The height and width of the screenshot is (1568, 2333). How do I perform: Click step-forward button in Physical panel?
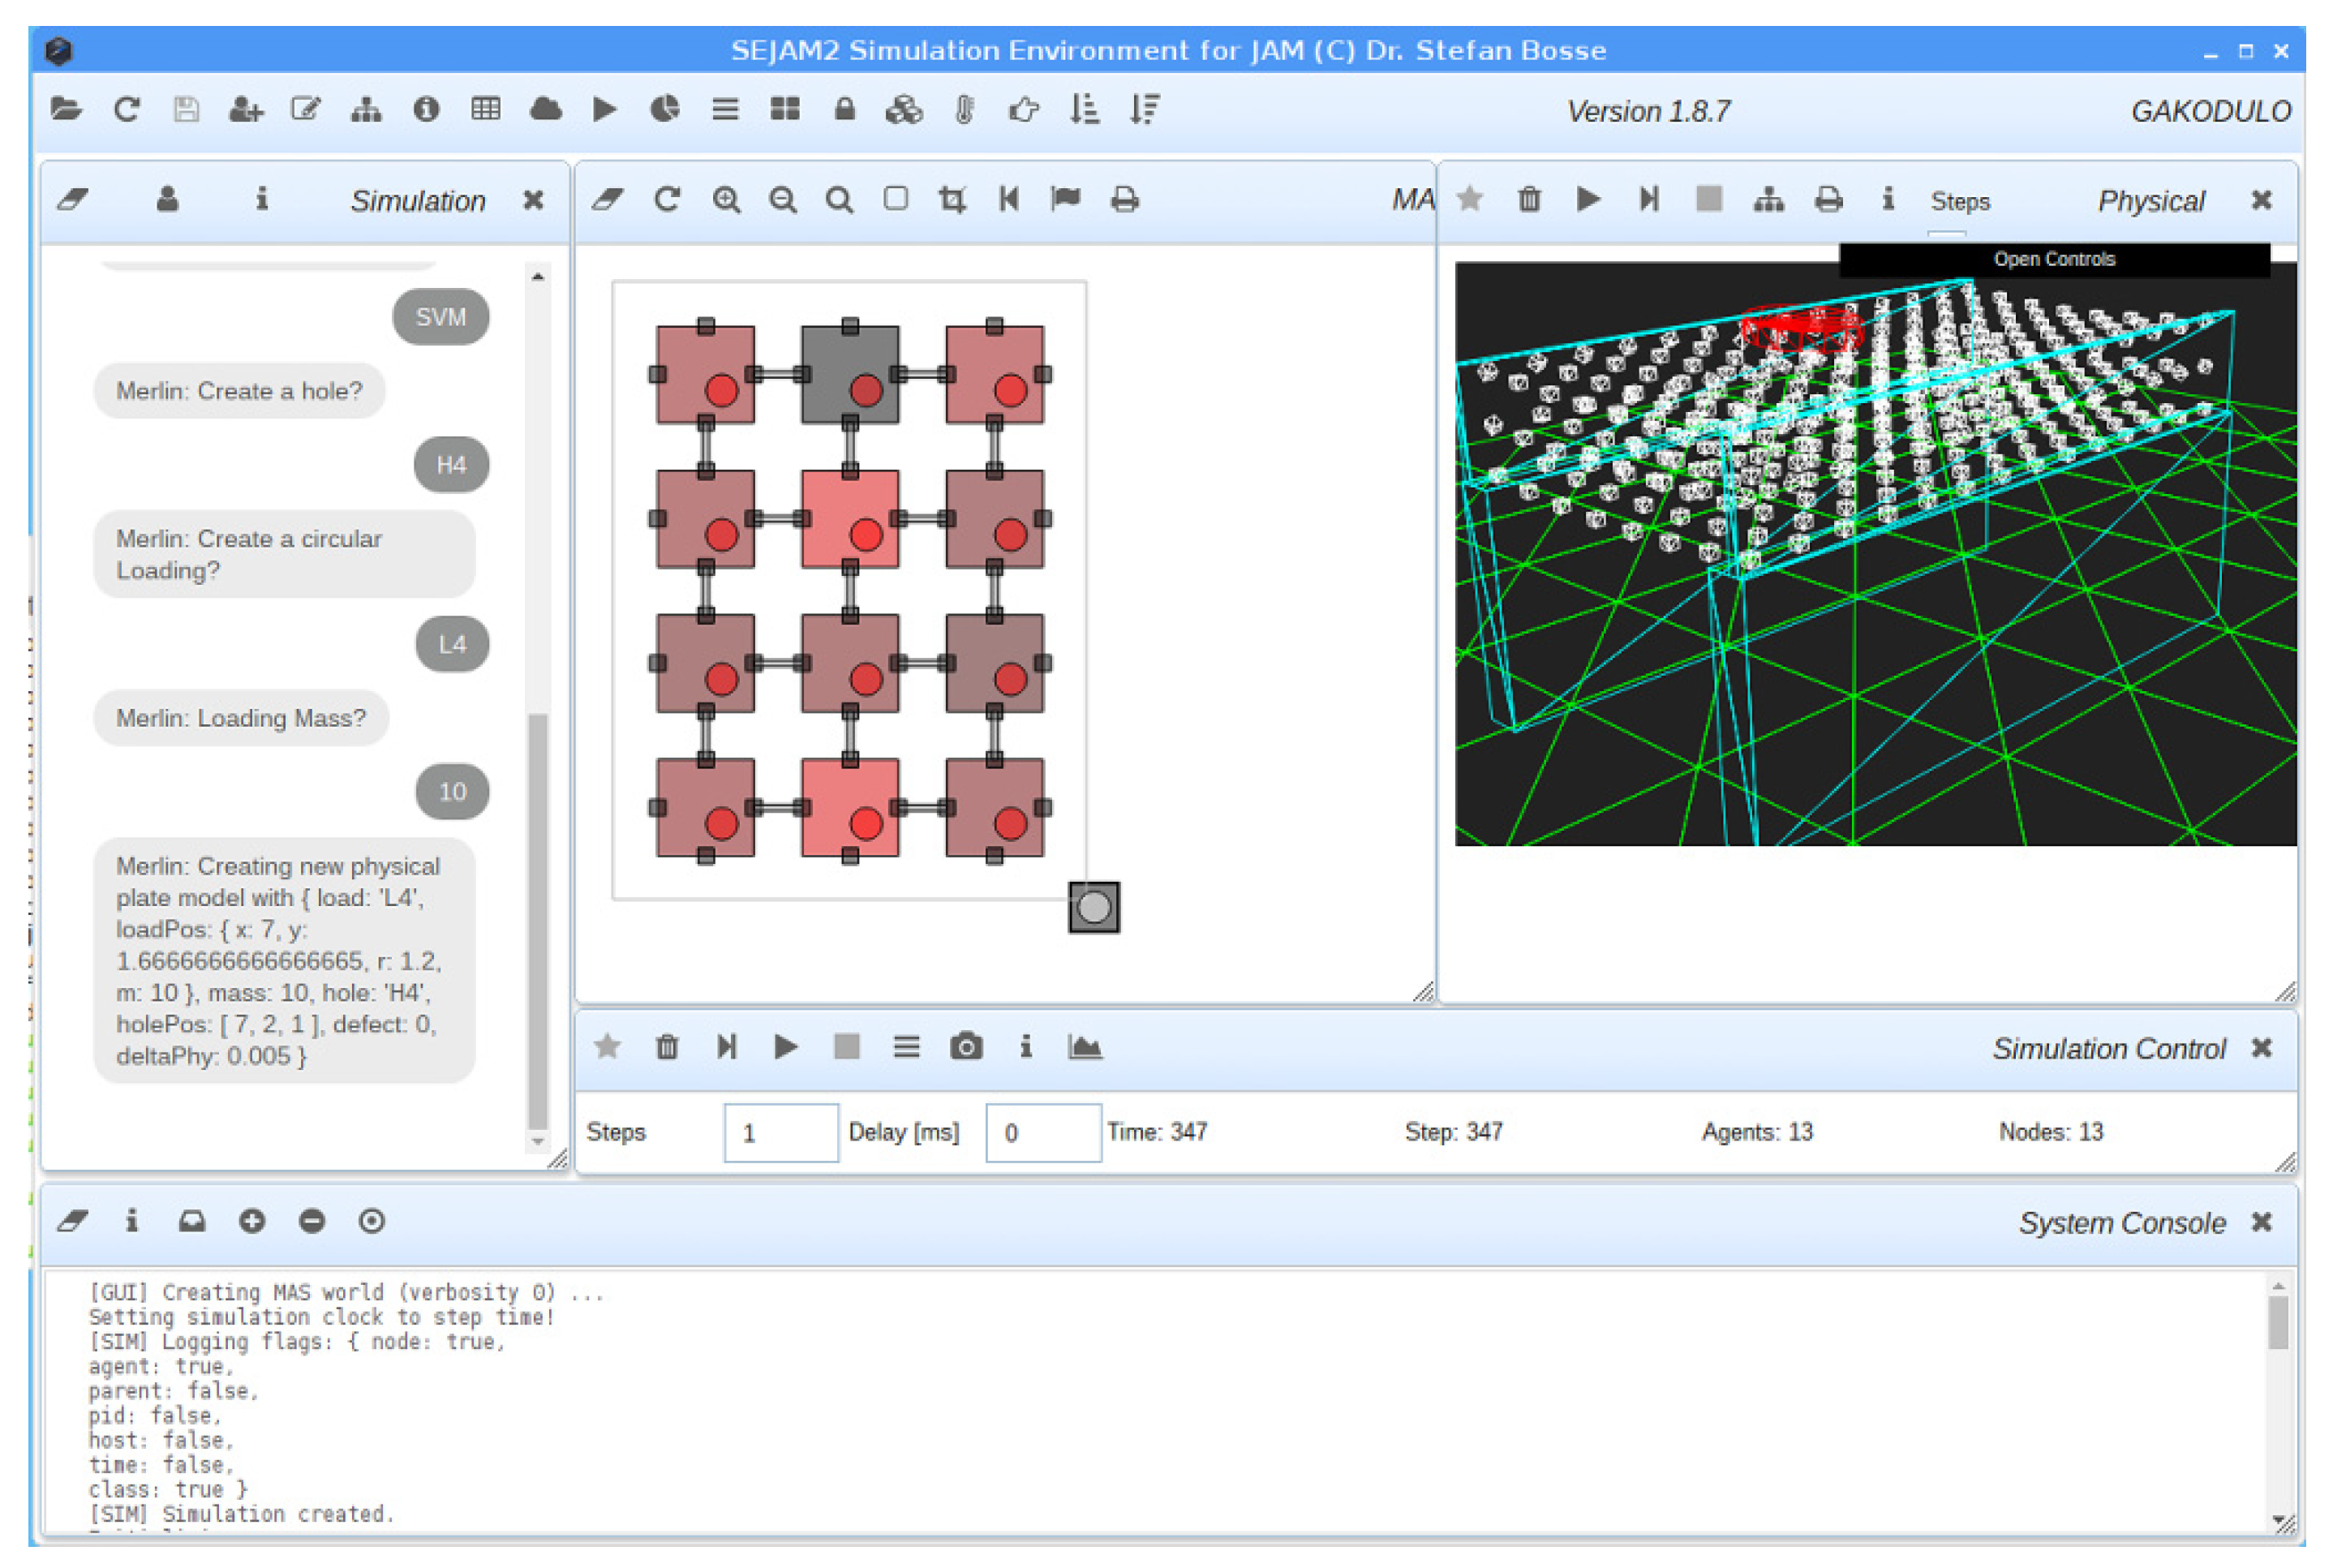pos(1648,200)
